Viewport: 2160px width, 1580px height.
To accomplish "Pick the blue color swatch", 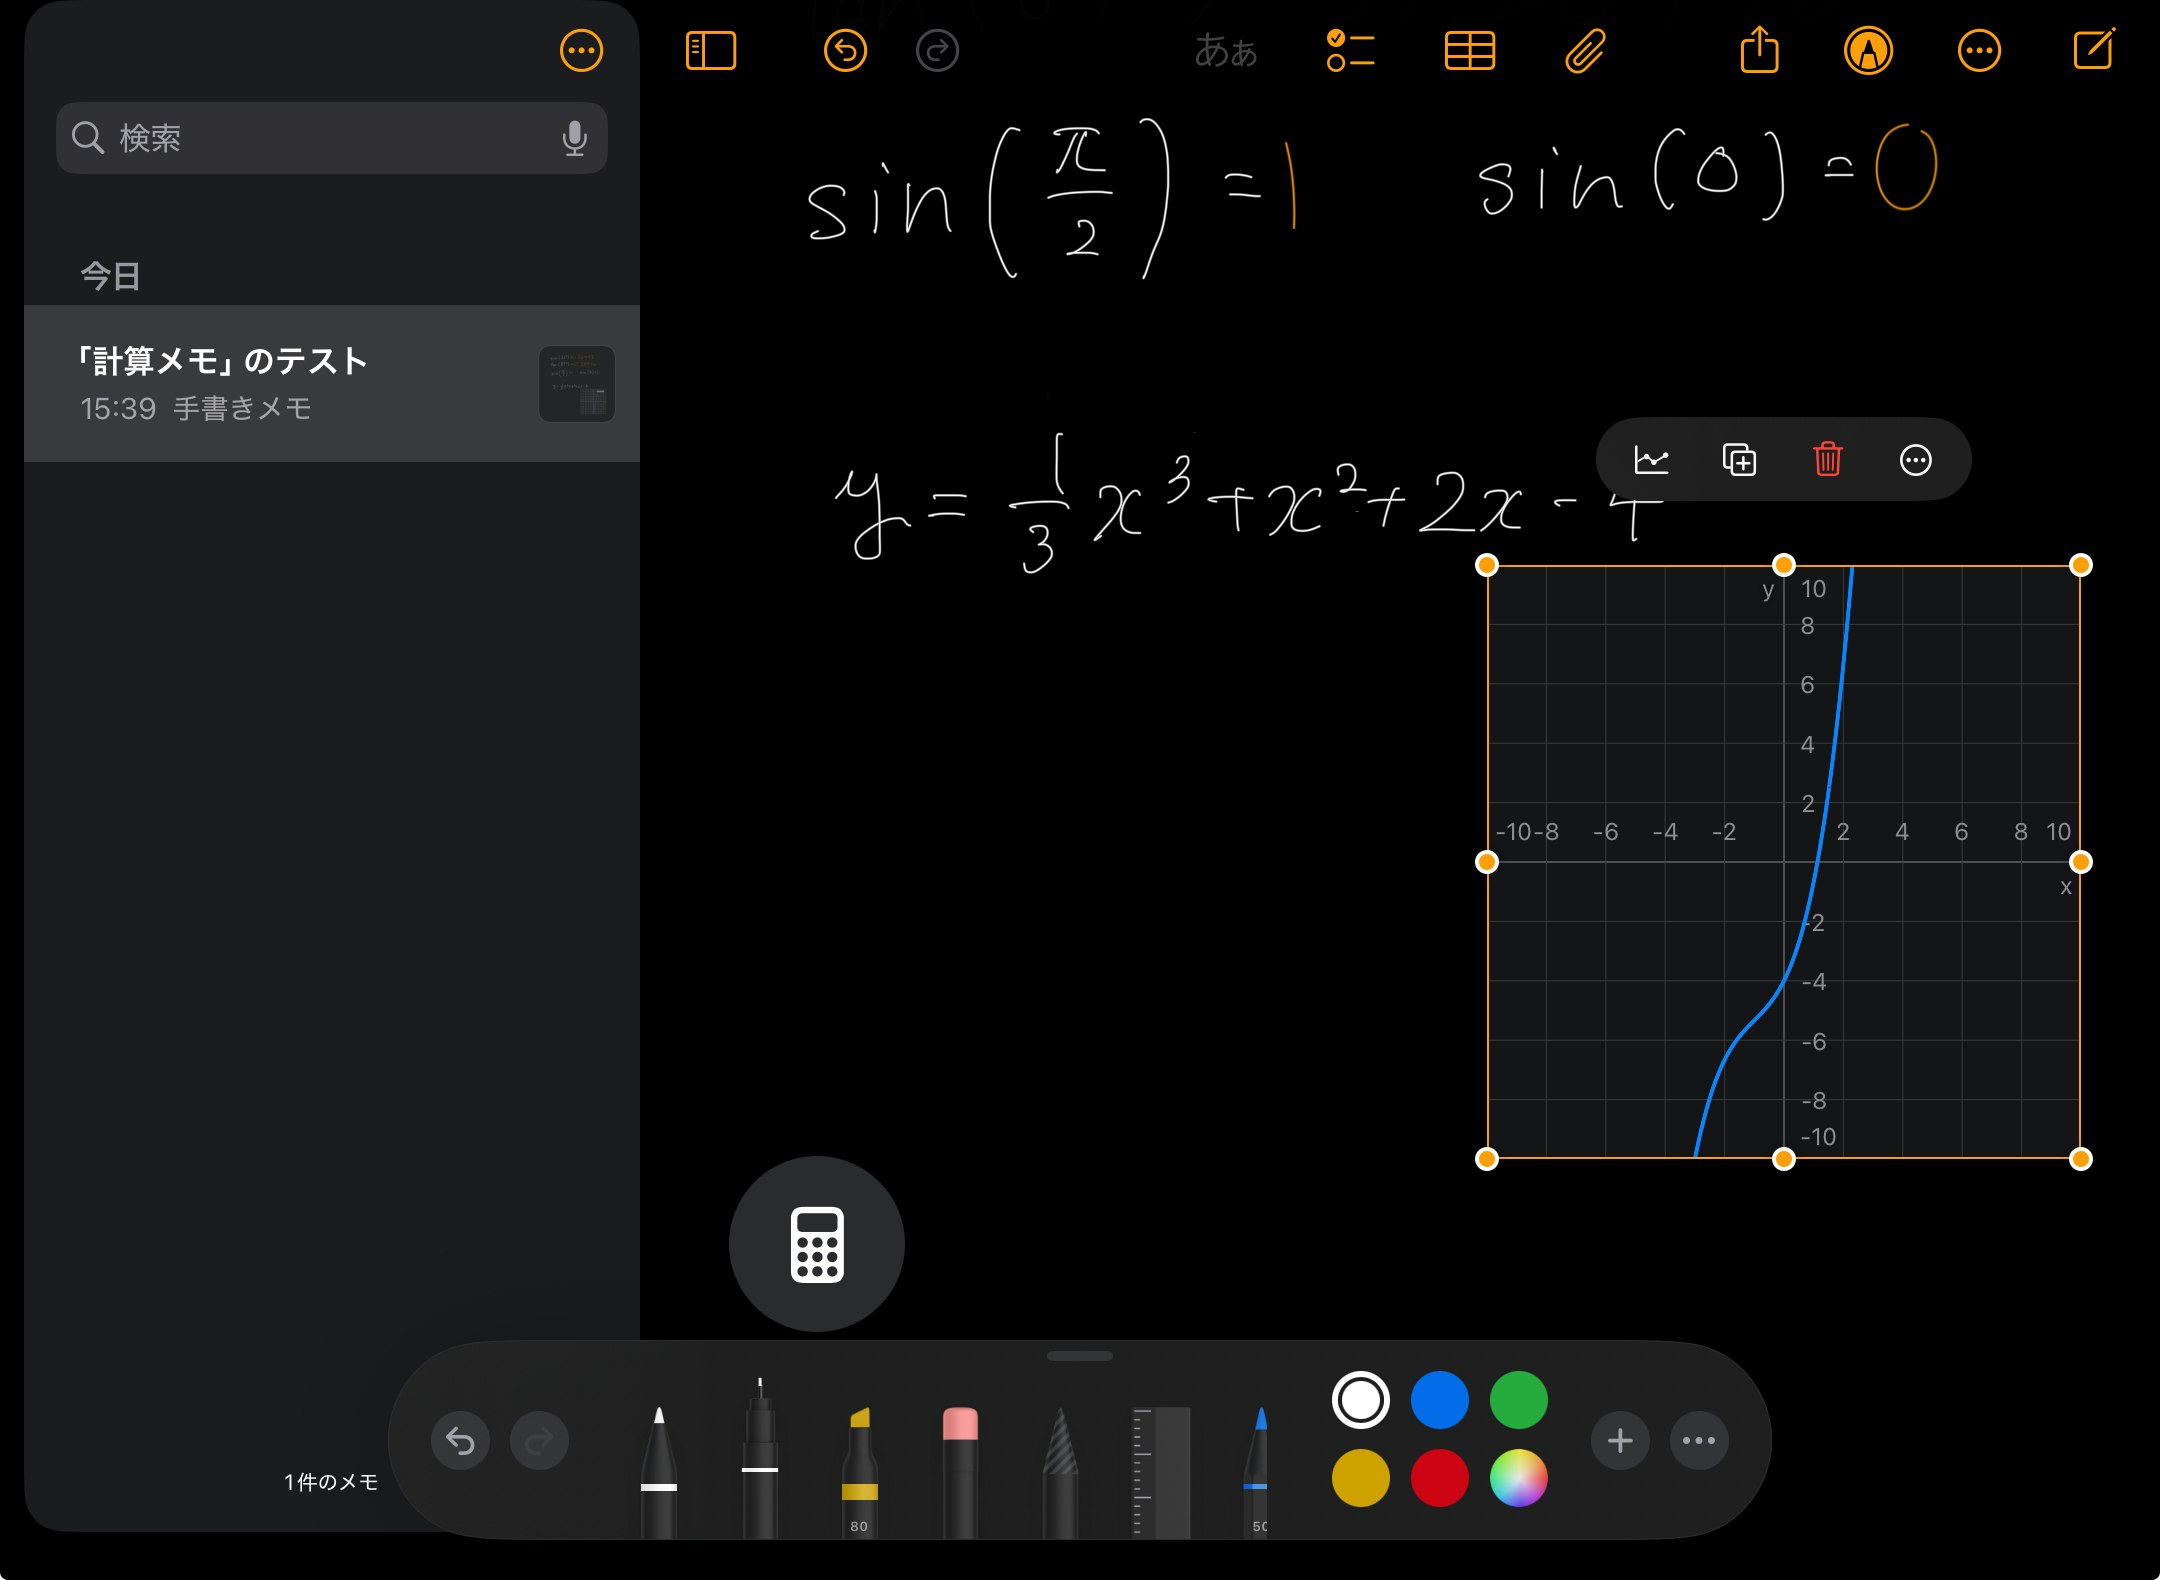I will tap(1439, 1400).
